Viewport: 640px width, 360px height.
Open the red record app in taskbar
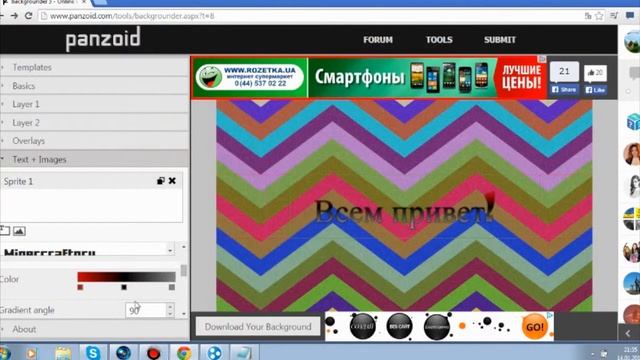[153, 353]
